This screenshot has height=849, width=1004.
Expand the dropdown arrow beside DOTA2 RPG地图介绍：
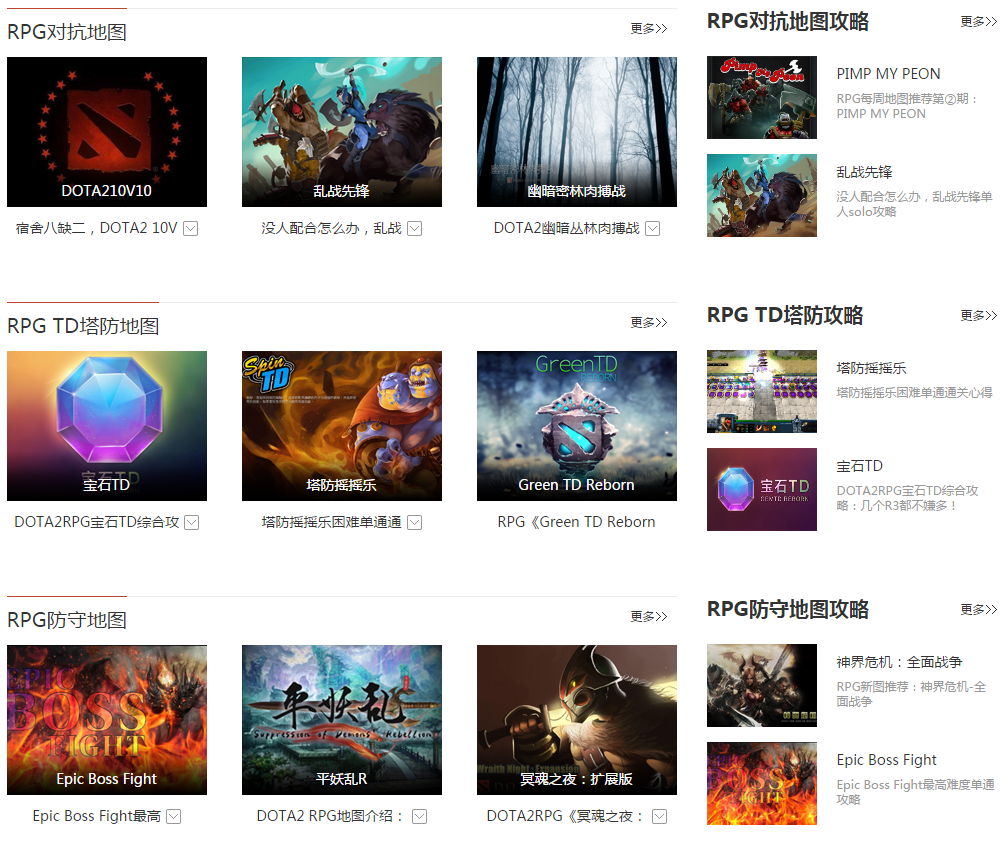click(x=419, y=816)
